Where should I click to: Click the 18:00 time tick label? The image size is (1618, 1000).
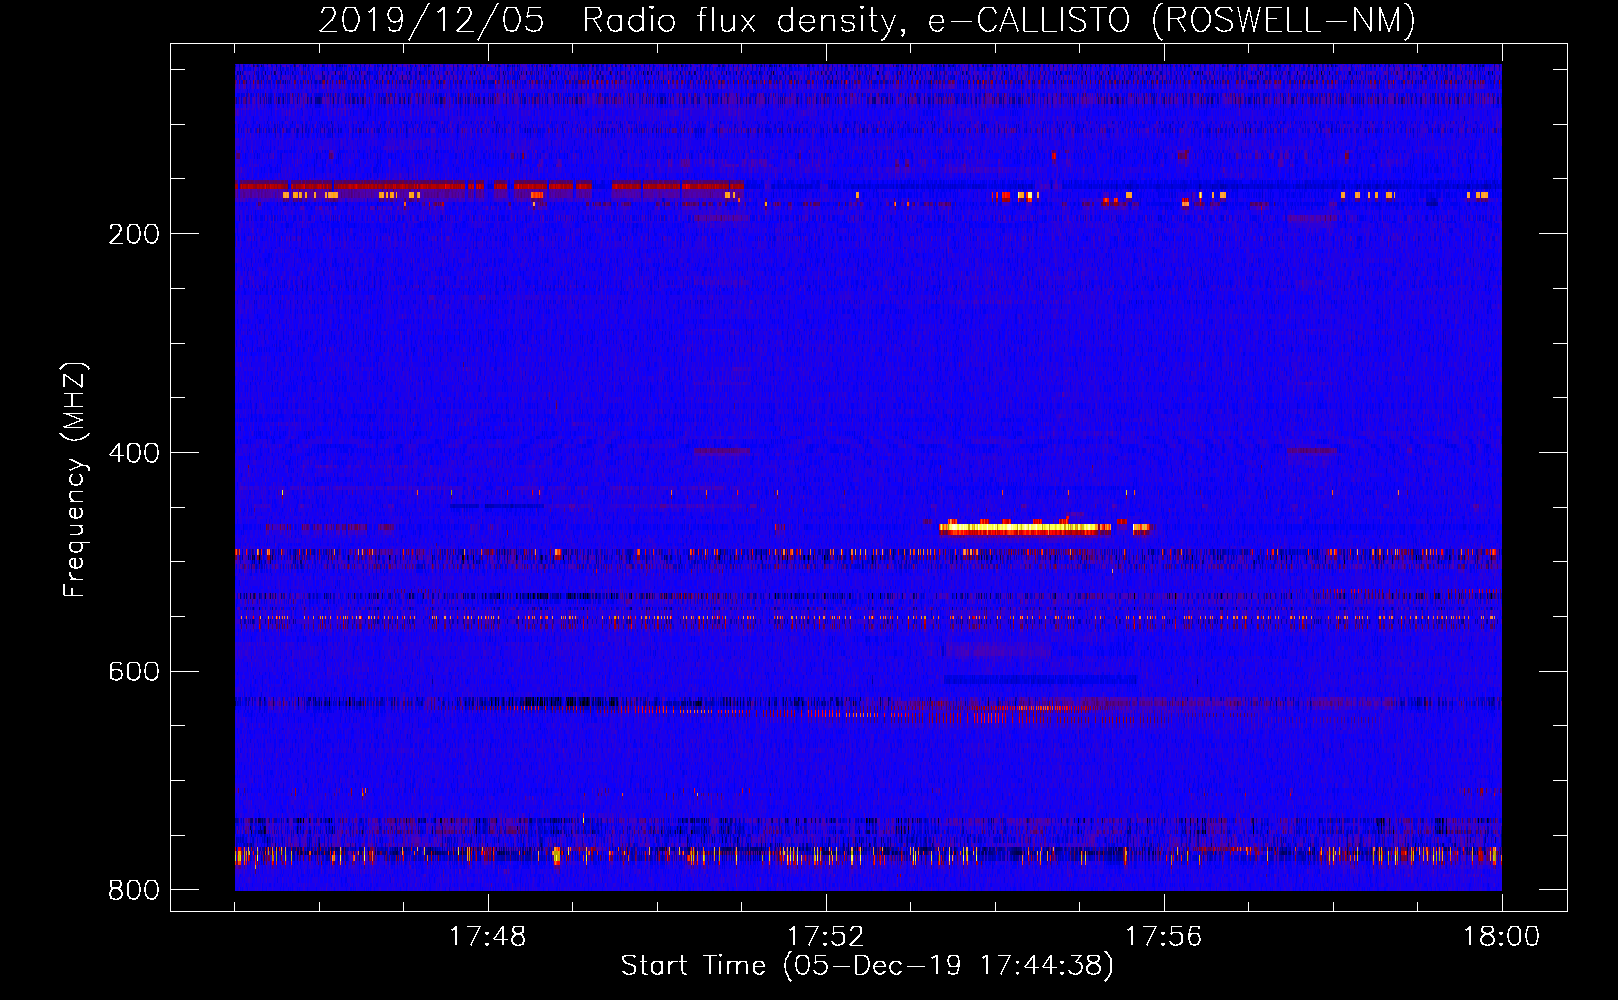[1501, 937]
